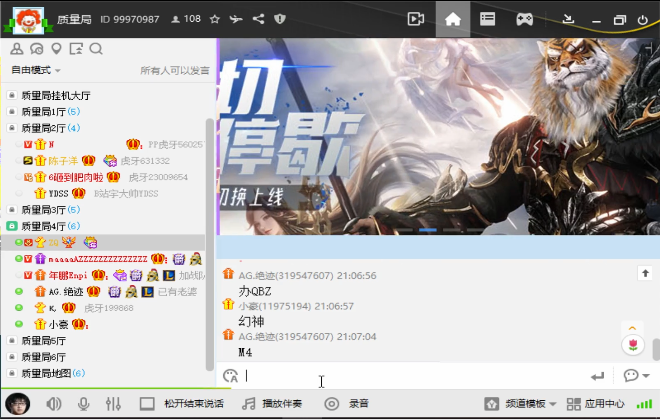Click the chat area scrollbar handle
The image size is (660, 420).
coord(656,349)
